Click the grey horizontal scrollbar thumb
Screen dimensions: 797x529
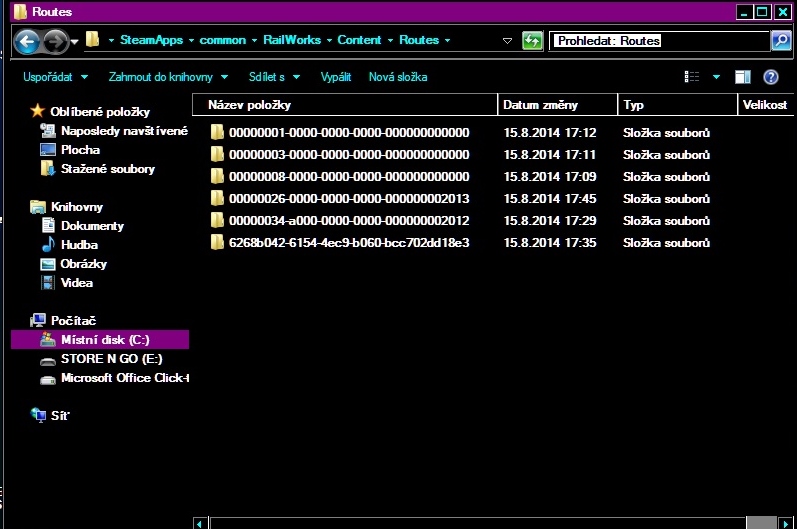(761, 523)
